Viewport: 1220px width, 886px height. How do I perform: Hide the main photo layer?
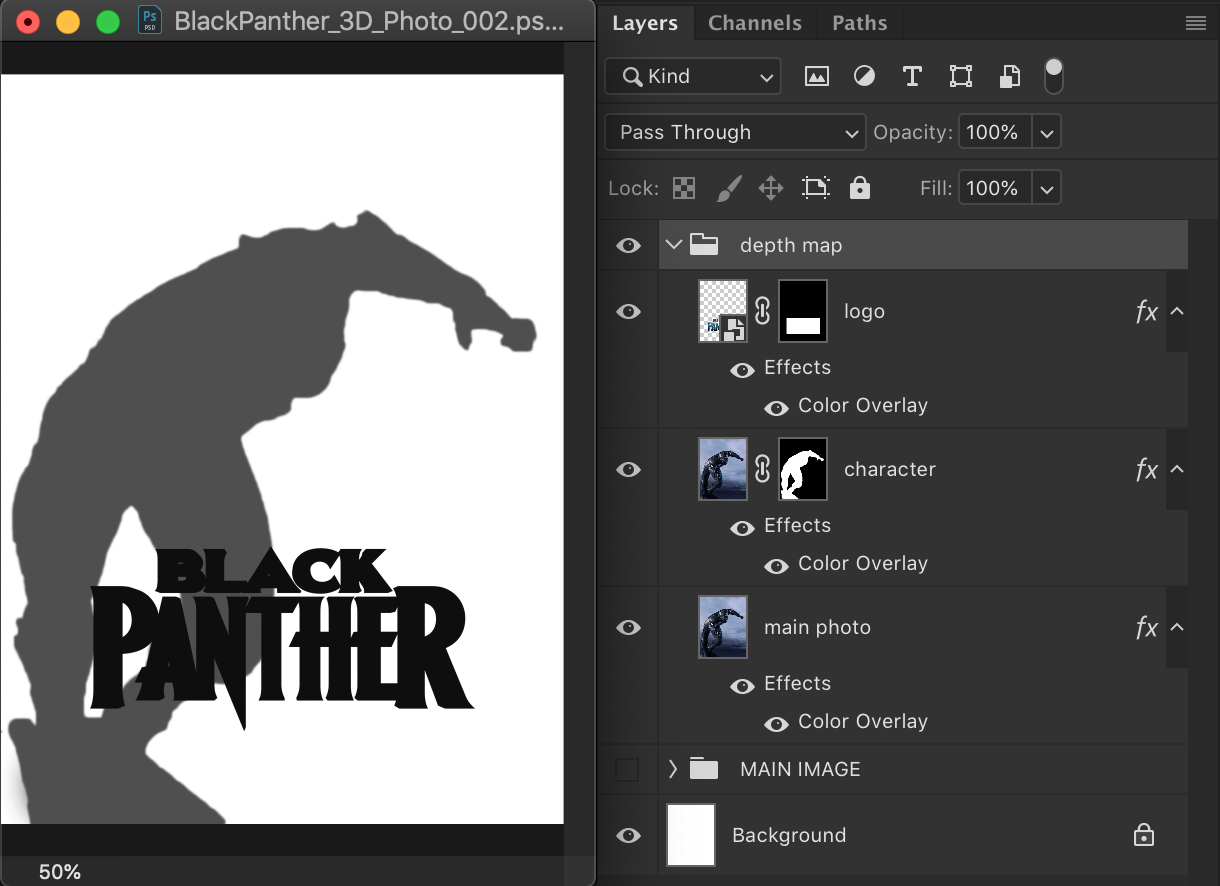[628, 628]
